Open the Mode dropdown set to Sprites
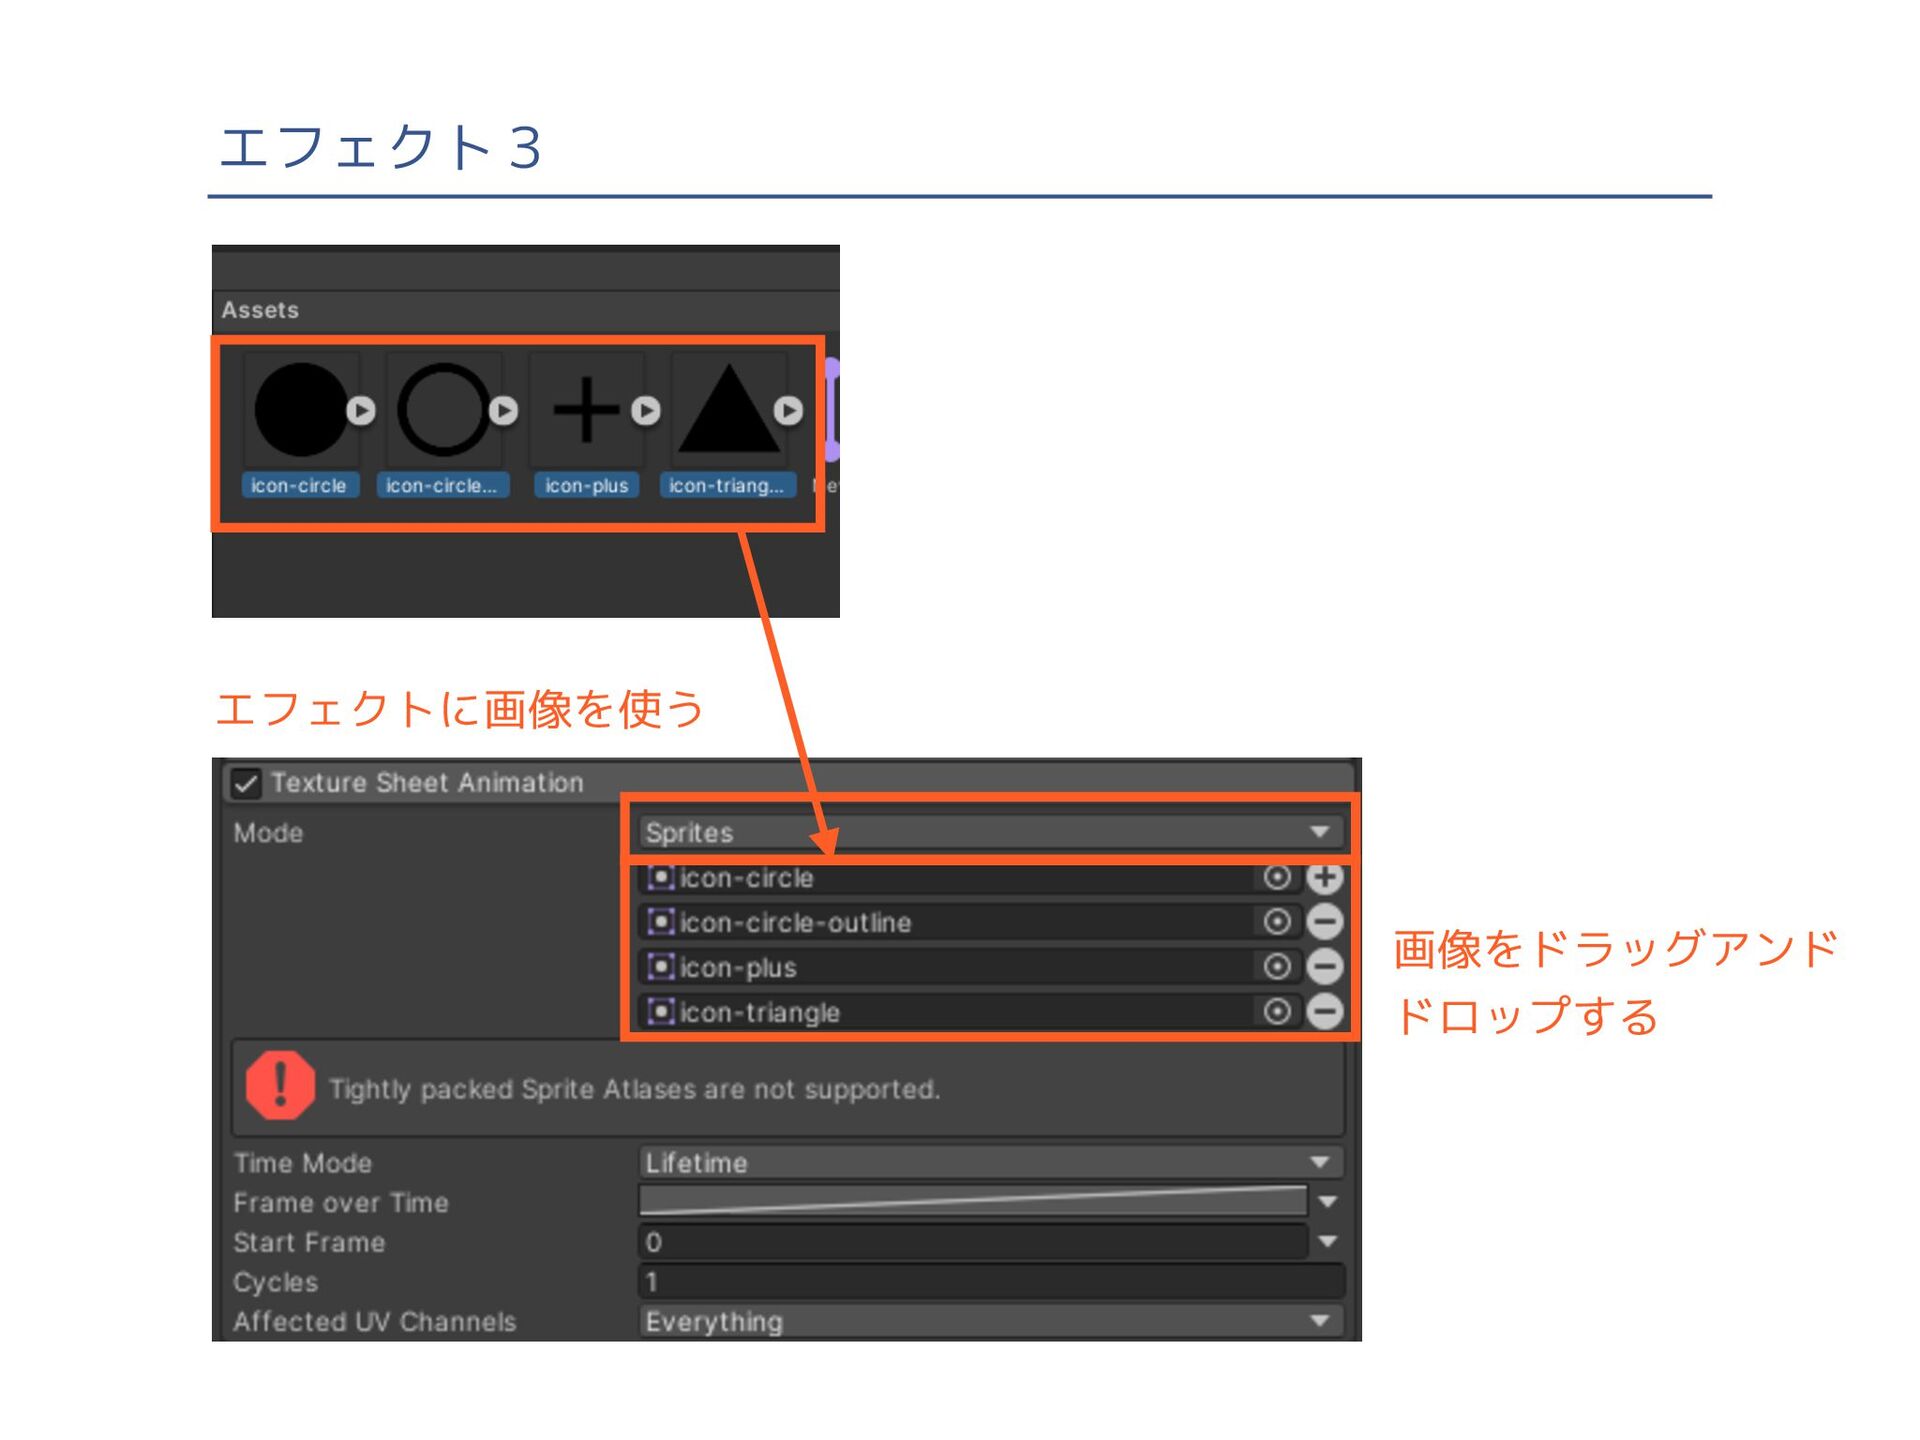This screenshot has width=1920, height=1440. click(x=988, y=832)
